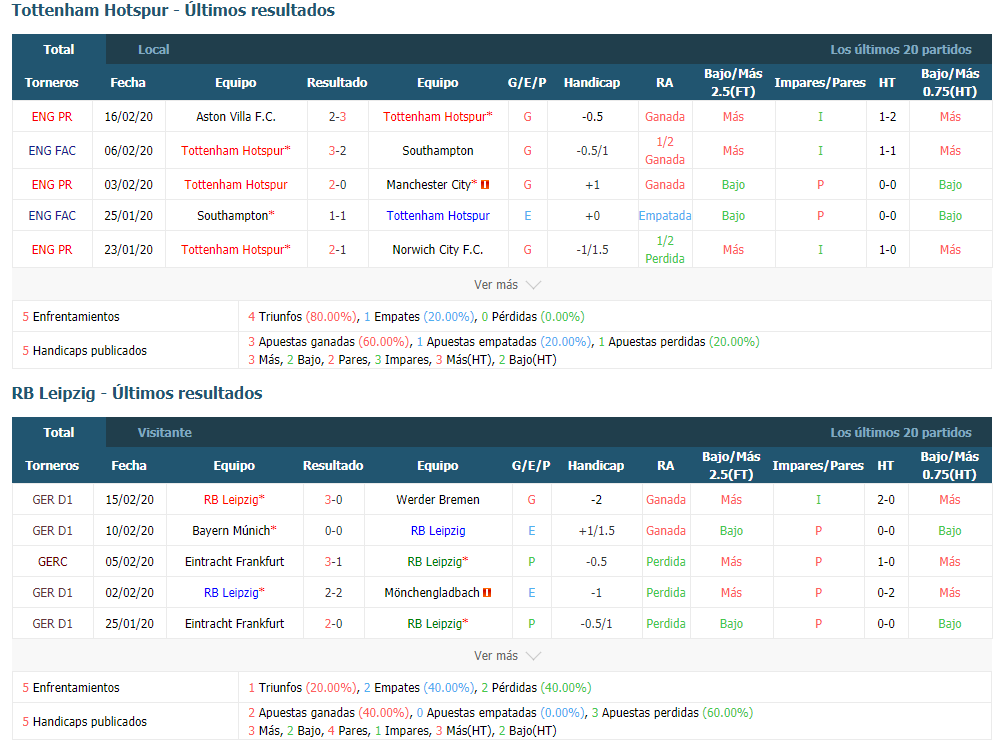Screen dimensions: 1004x747
Task: Click the 1/2 Perdida value in Norwich row
Action: click(x=665, y=250)
